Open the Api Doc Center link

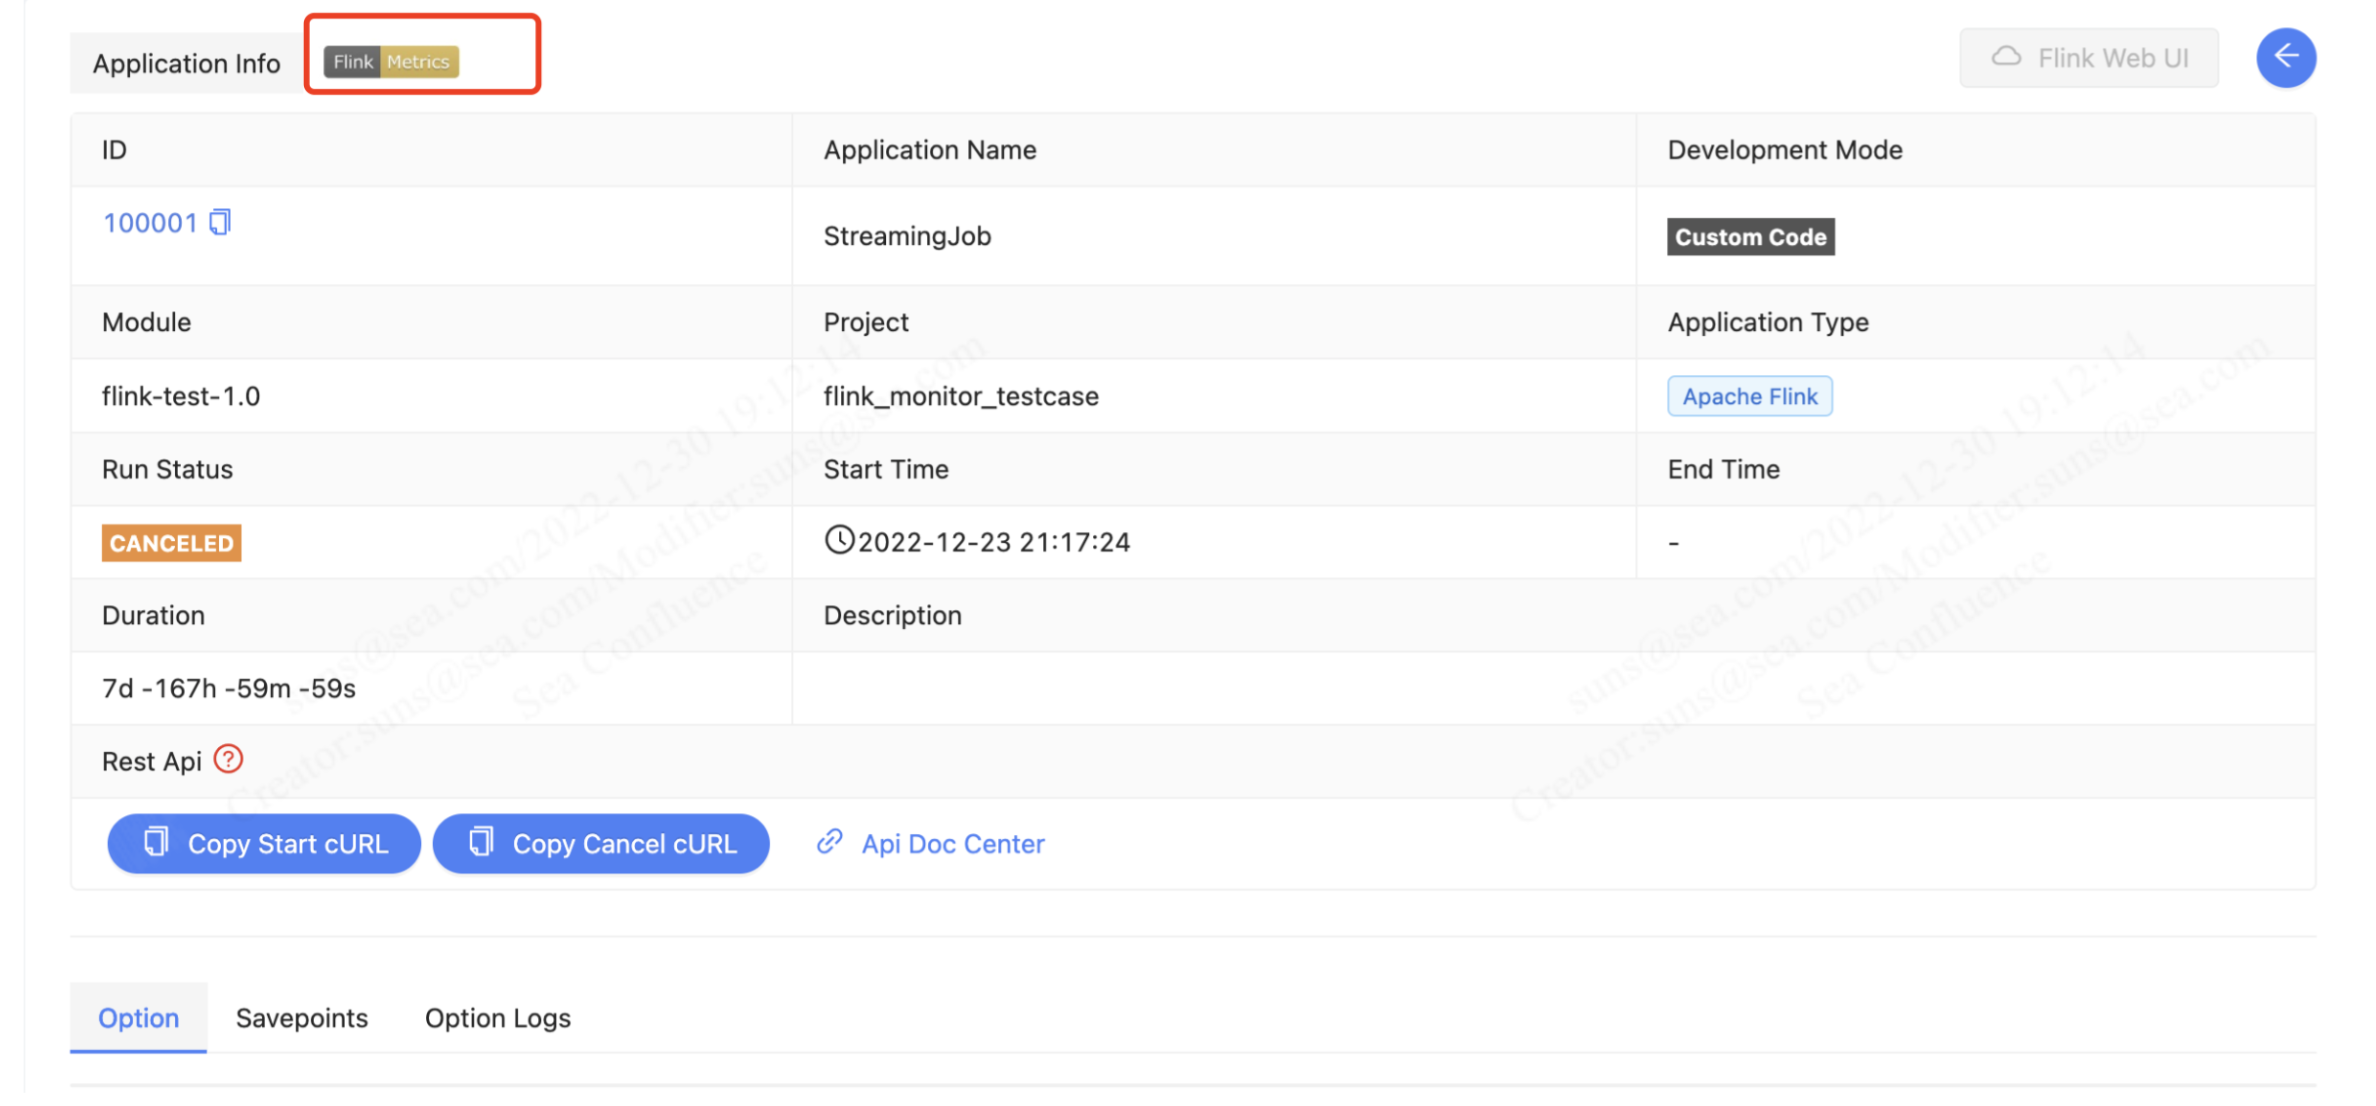pos(952,844)
